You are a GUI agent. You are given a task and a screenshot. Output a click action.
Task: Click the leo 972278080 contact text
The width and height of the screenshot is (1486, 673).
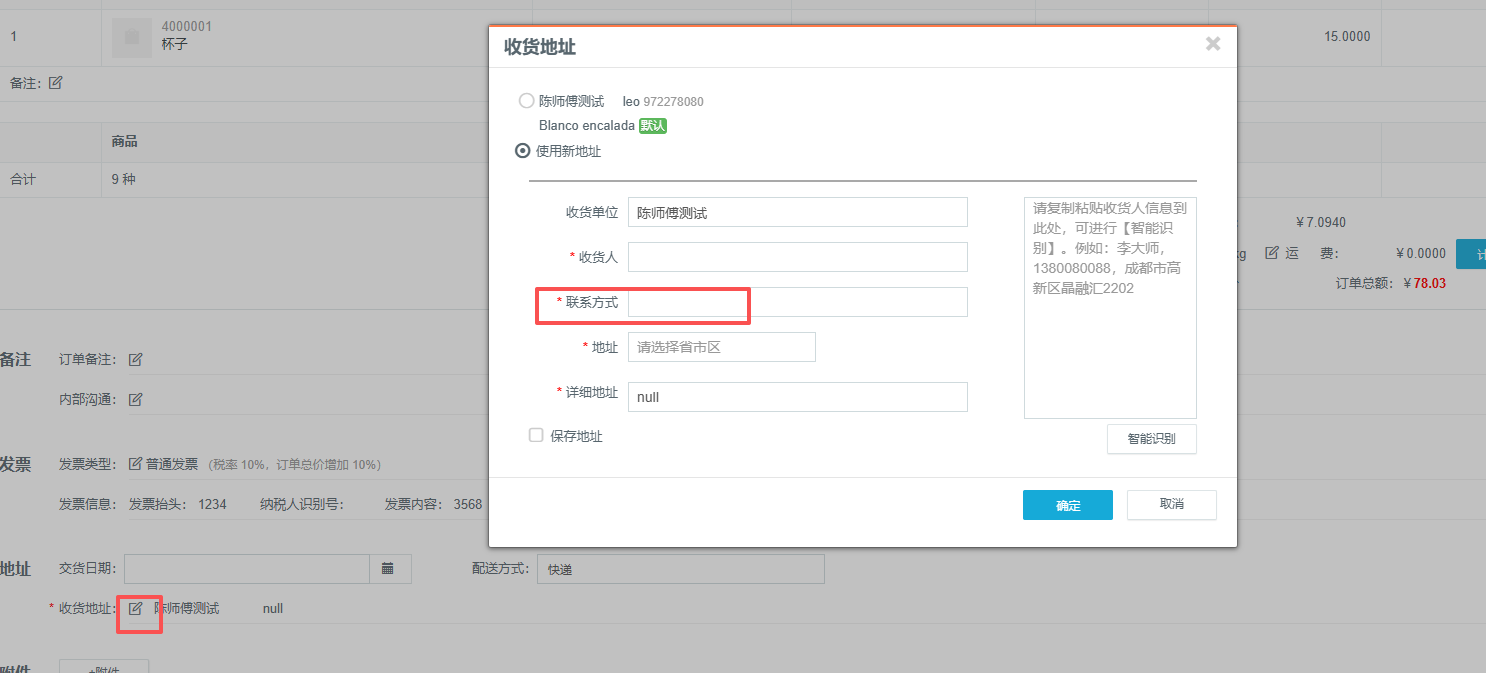pos(663,101)
